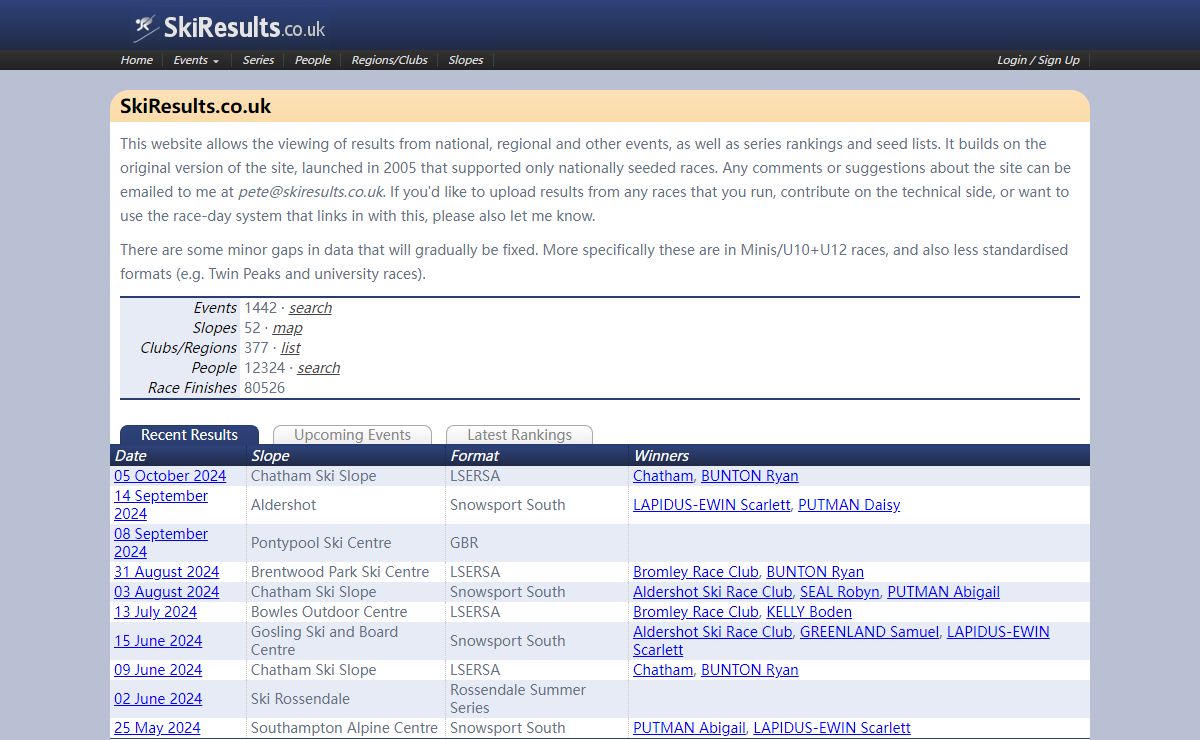
Task: Click the SkiResults.co.uk skier logo
Action: tap(229, 27)
